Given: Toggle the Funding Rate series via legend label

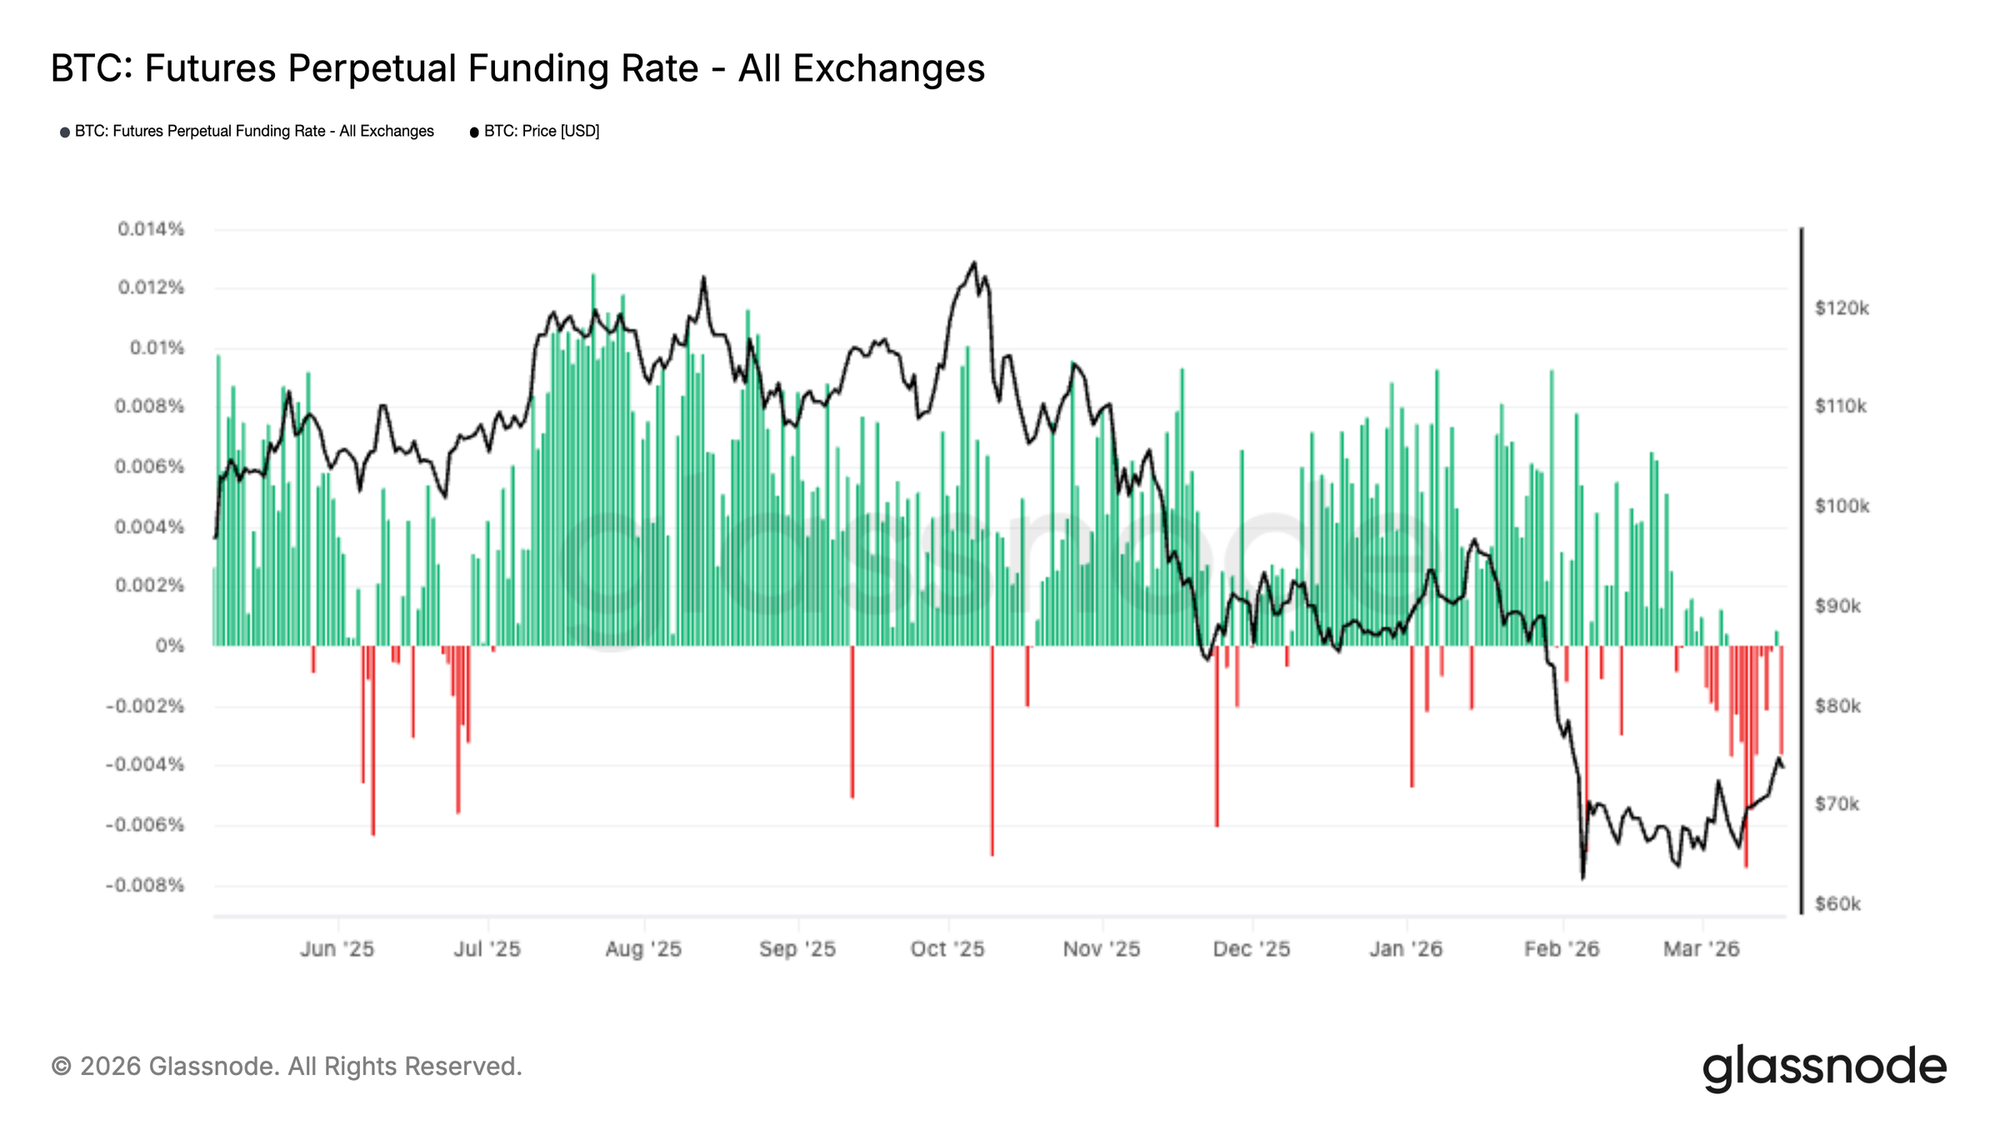Looking at the screenshot, I should (254, 131).
